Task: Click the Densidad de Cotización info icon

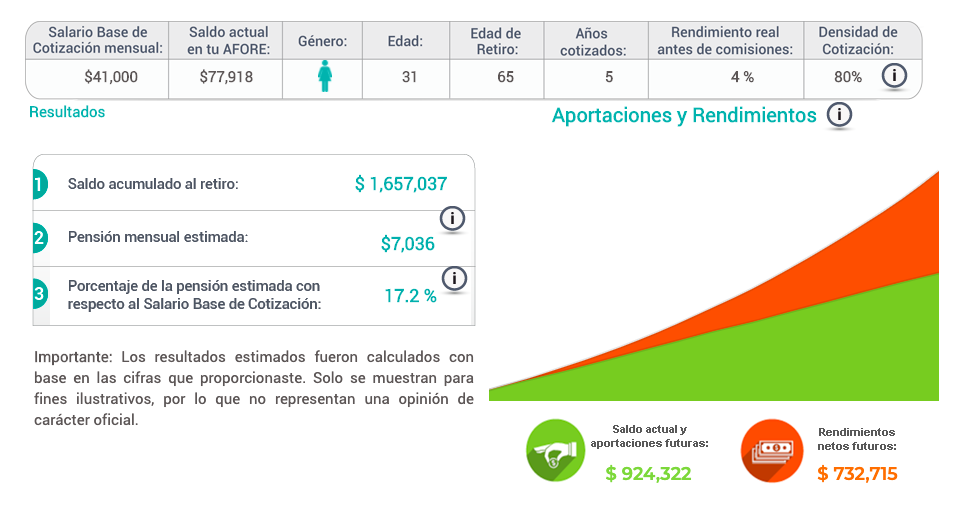Action: coord(894,76)
